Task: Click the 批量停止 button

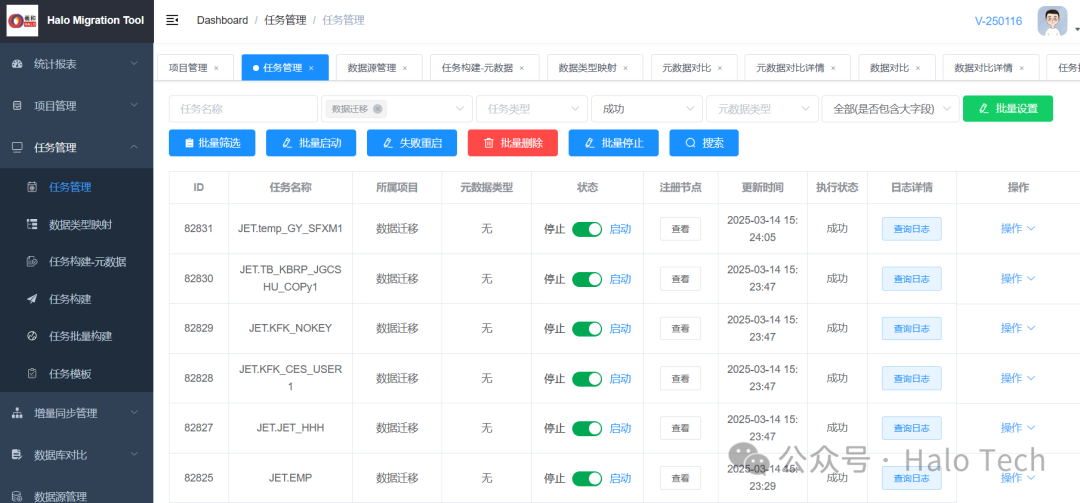Action: 614,143
